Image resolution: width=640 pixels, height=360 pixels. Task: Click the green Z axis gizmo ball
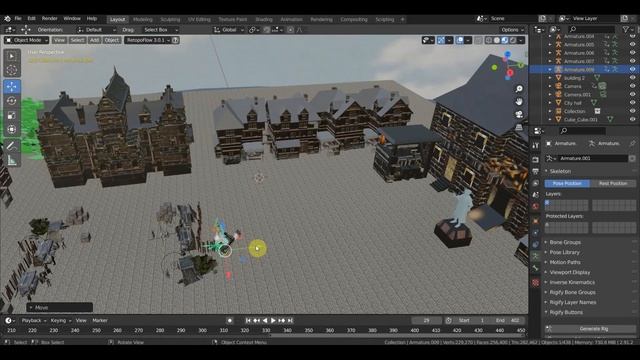tap(494, 67)
